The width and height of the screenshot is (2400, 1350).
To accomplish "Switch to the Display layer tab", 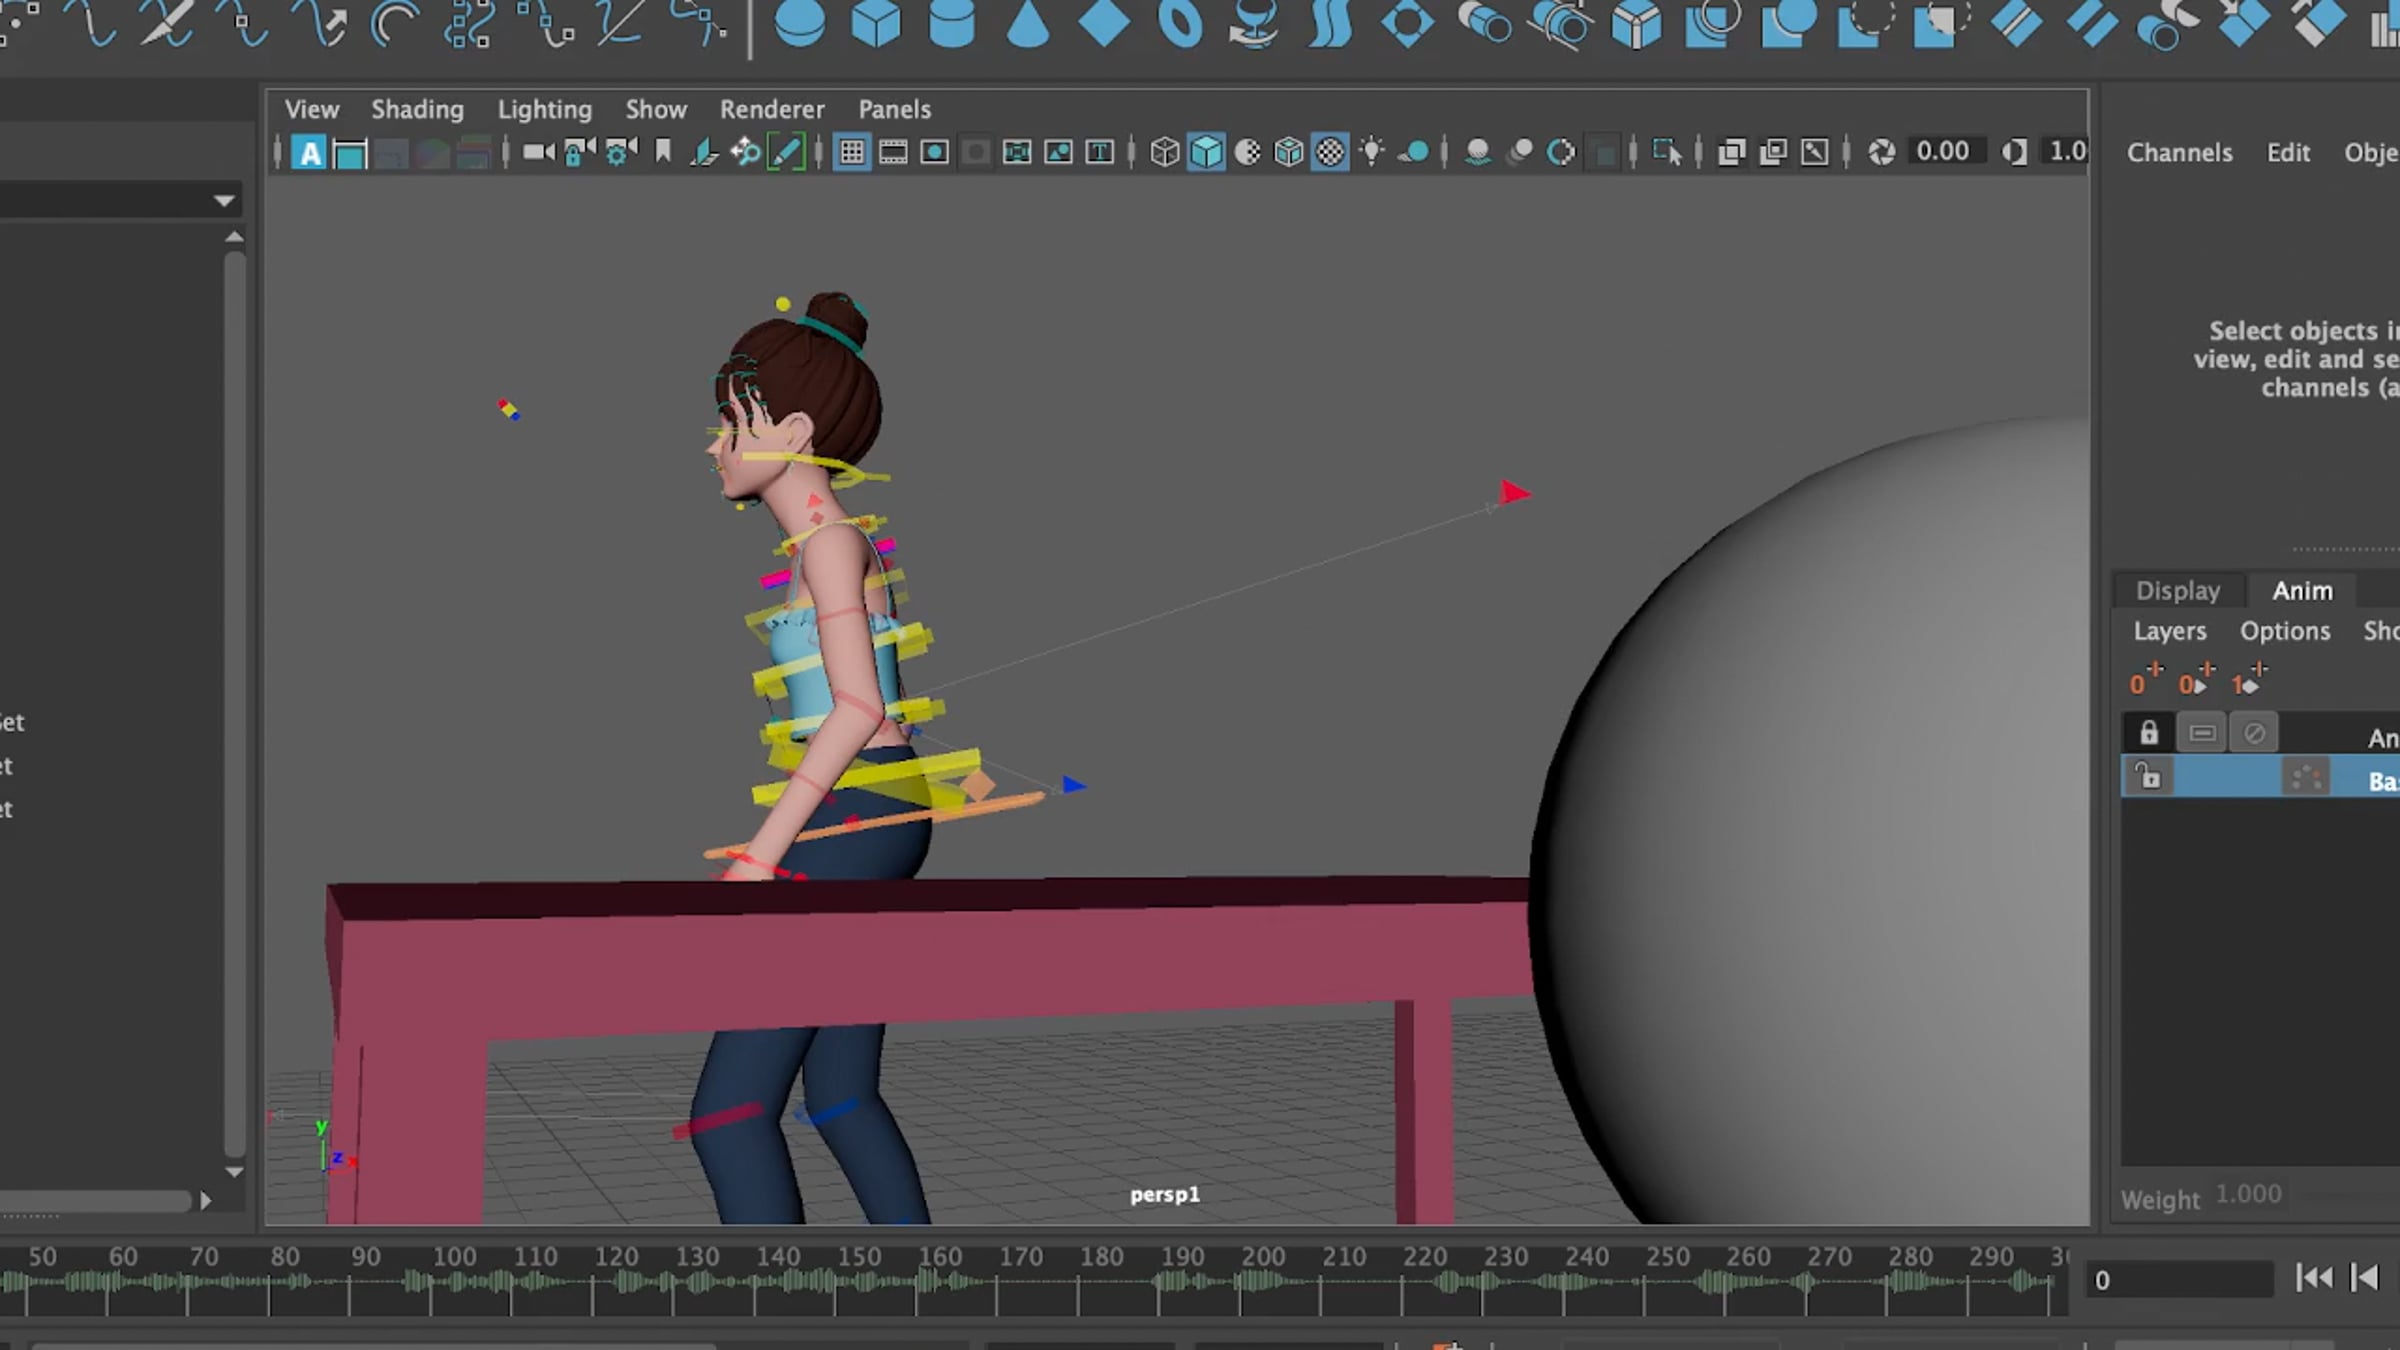I will click(2177, 591).
